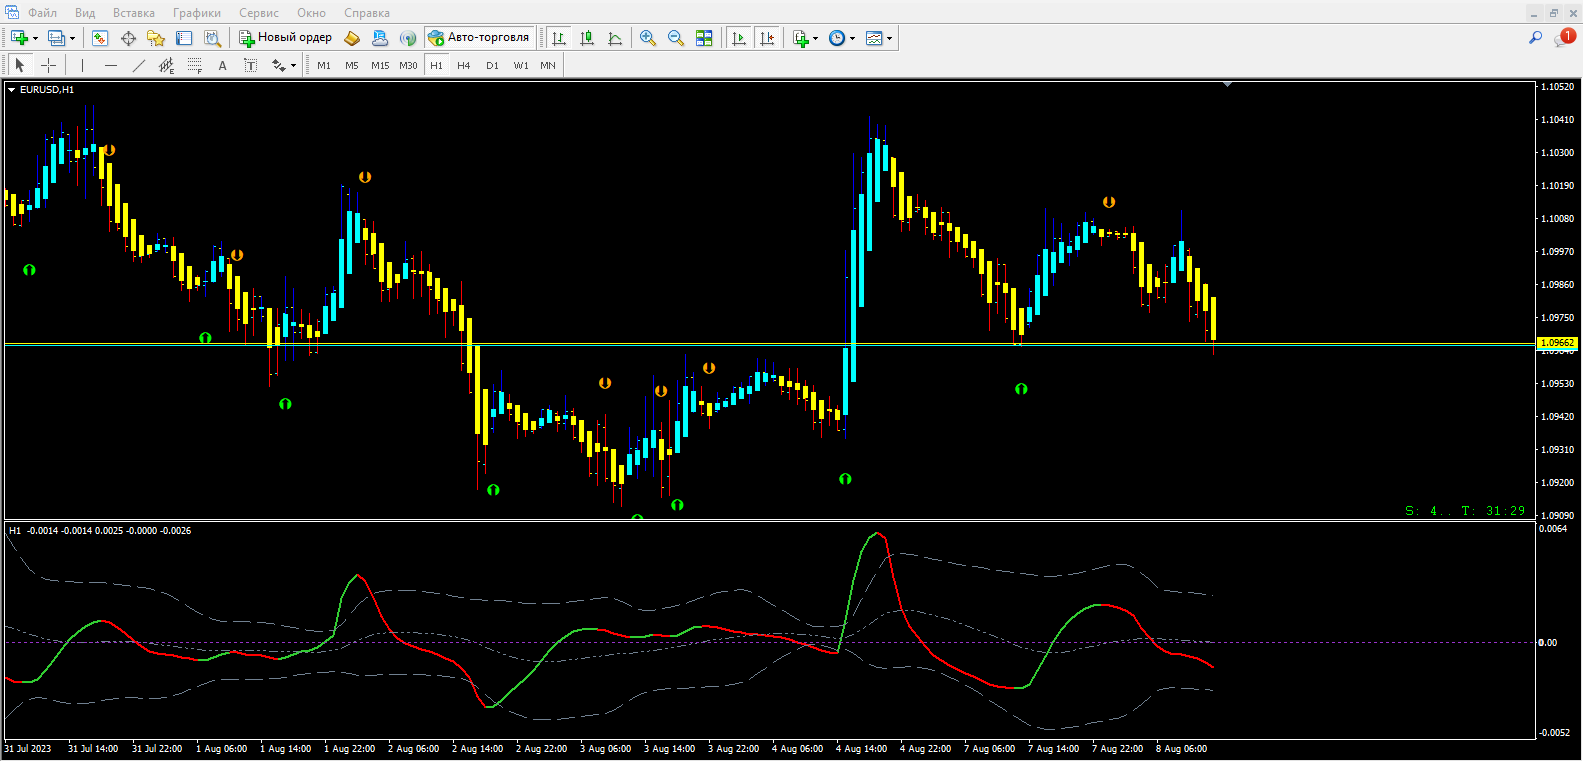This screenshot has height=762, width=1583.
Task: Open the Market Watch panel icon
Action: tap(100, 38)
